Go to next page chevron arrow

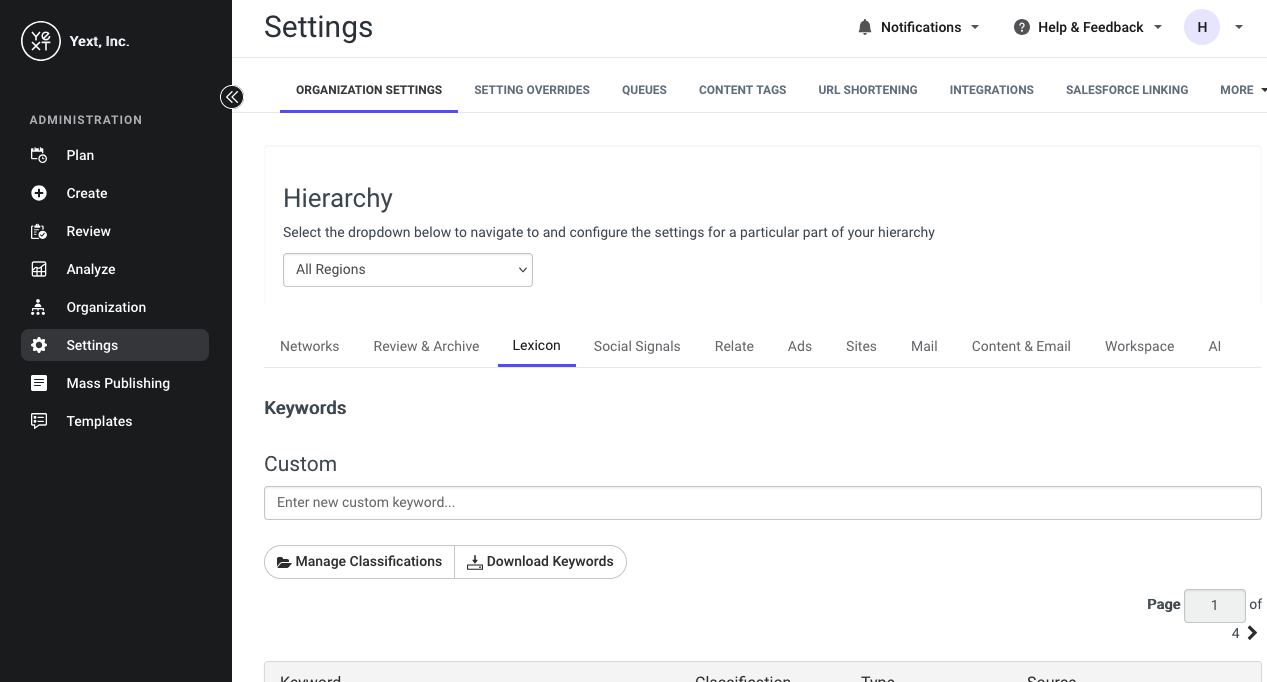1252,633
